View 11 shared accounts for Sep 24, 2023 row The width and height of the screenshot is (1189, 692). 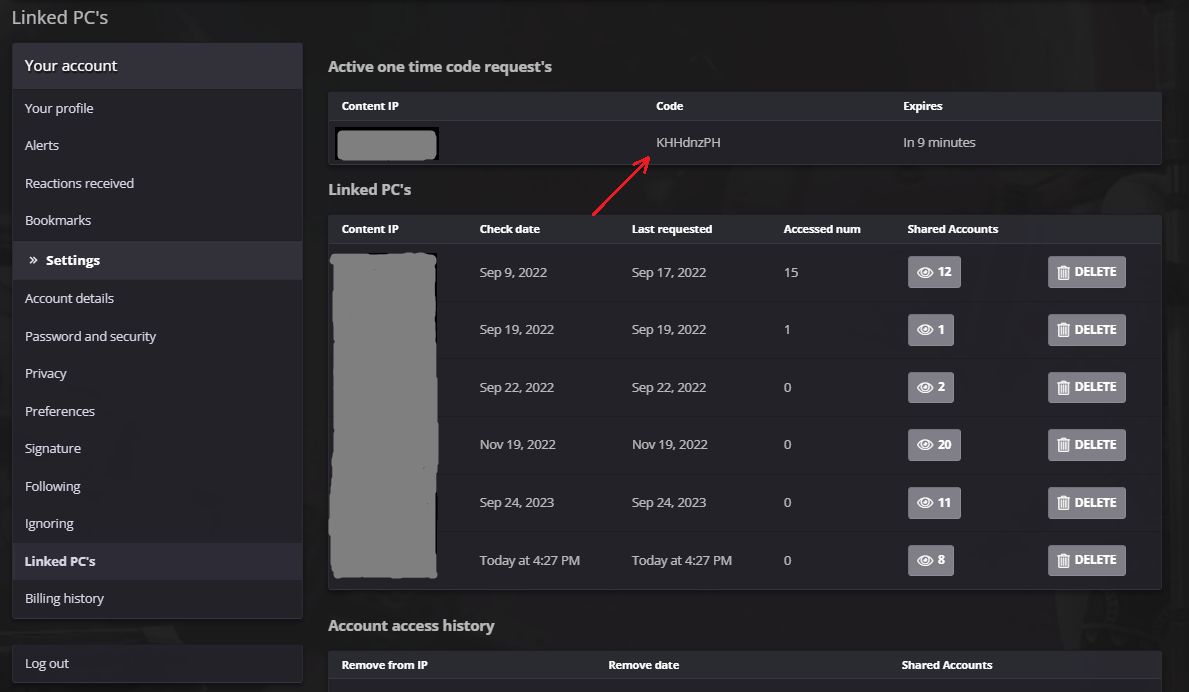934,503
